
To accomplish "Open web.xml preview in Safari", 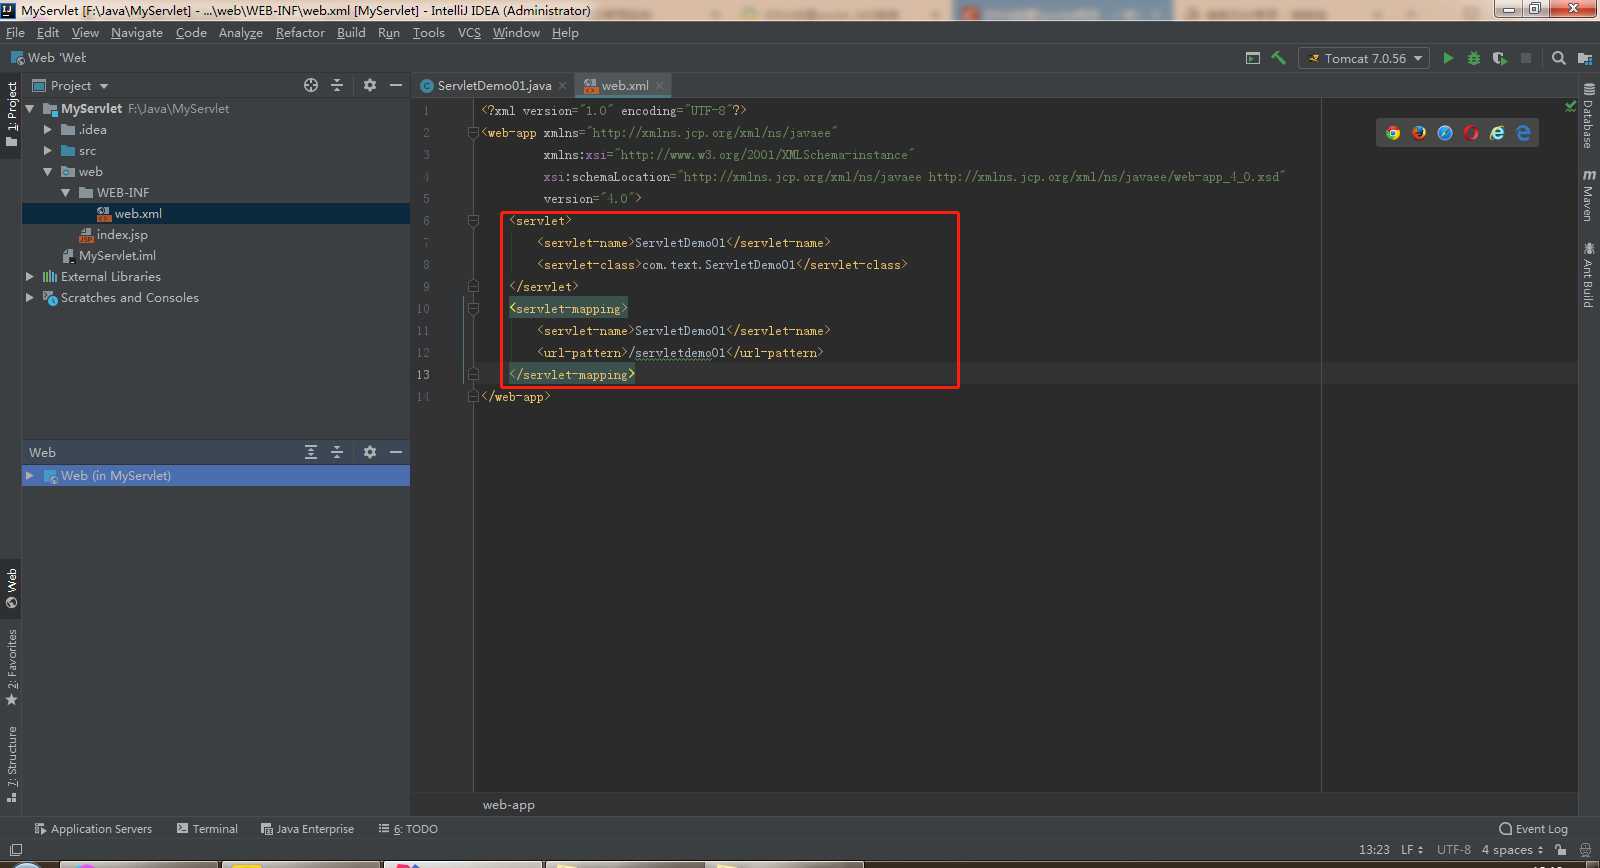I will coord(1445,133).
